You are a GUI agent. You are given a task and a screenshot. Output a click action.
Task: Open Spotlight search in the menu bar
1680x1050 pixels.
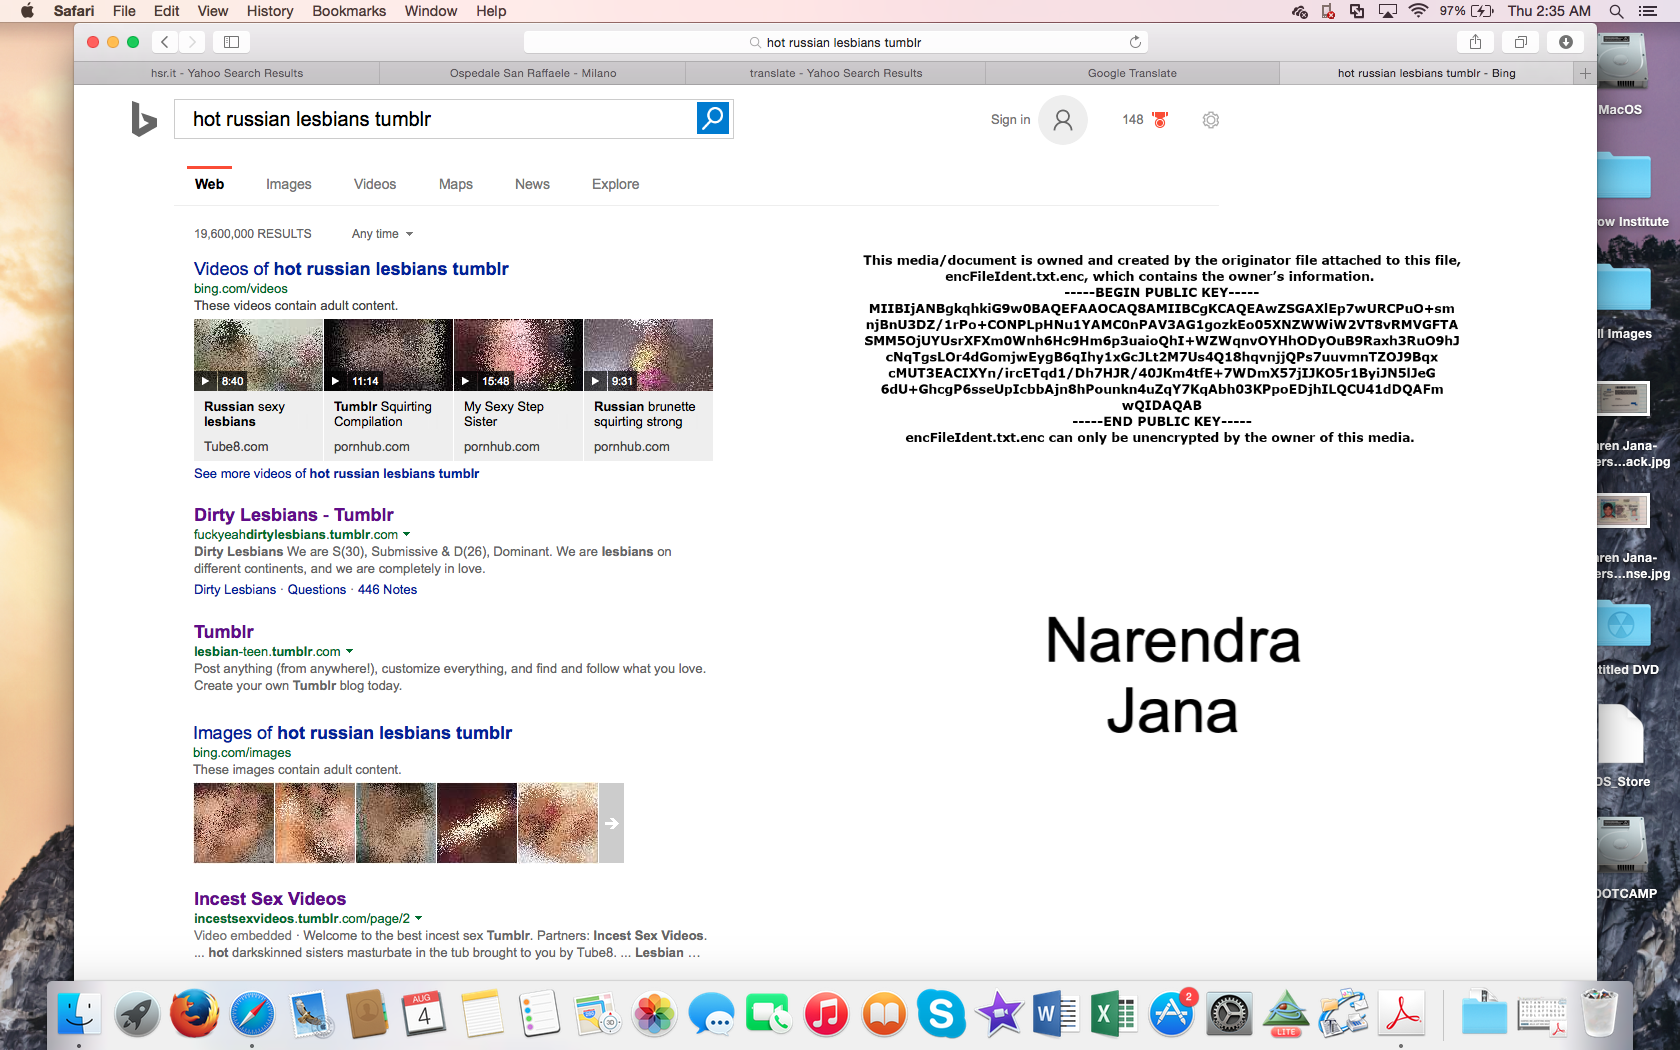1616,11
